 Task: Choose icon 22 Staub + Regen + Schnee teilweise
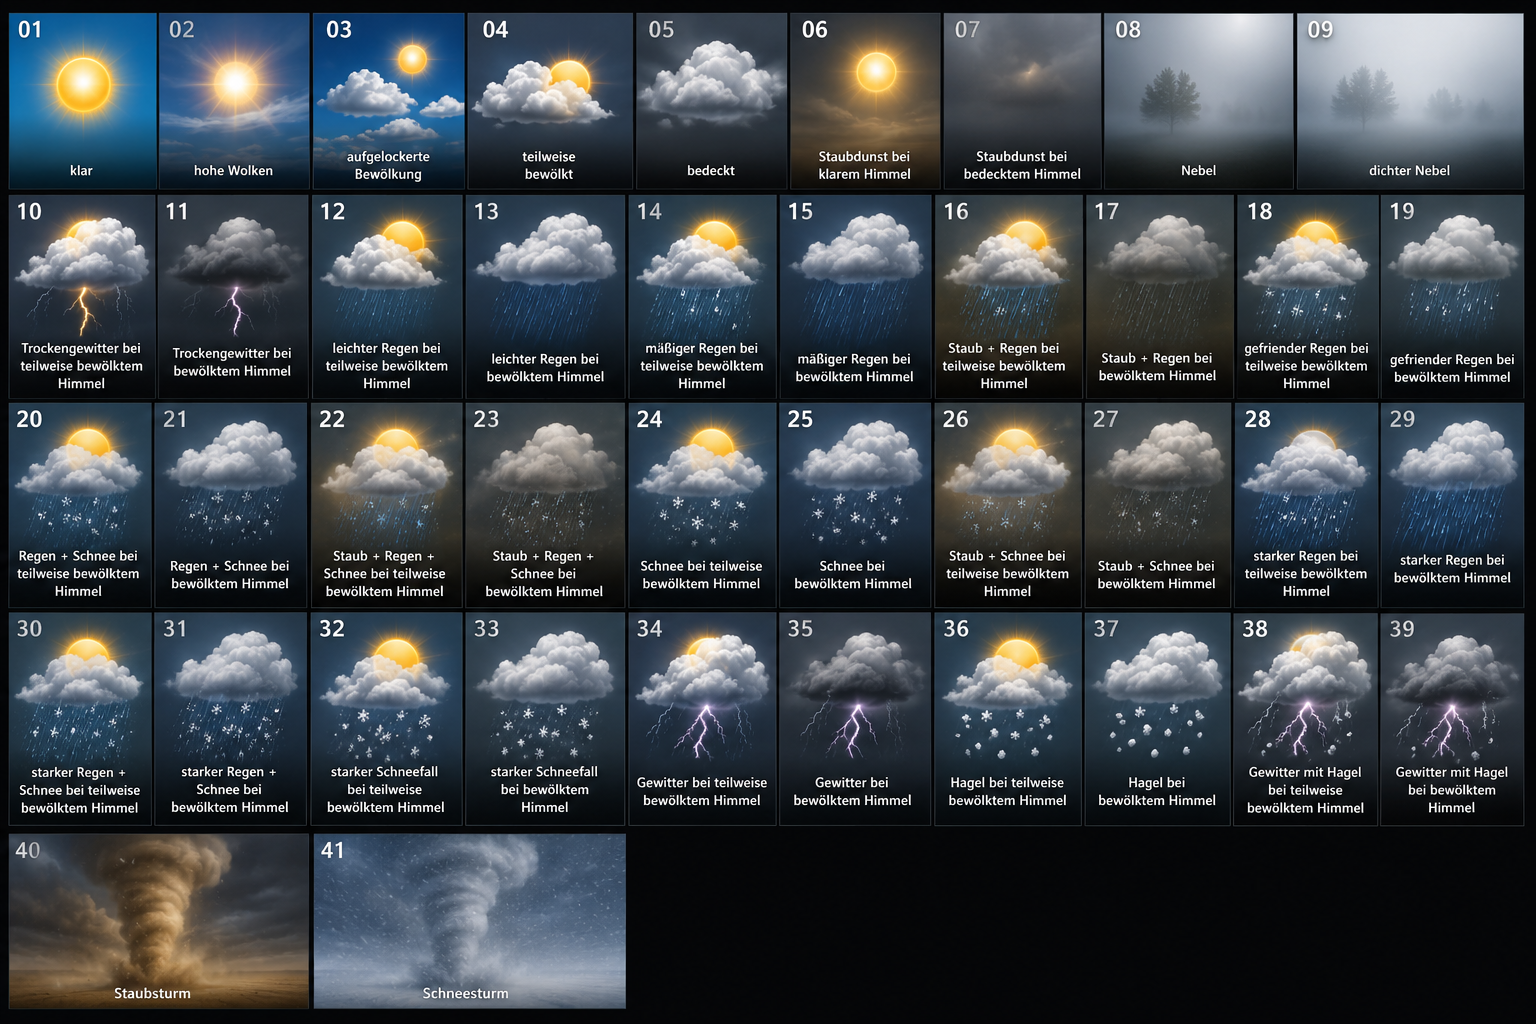[387, 505]
